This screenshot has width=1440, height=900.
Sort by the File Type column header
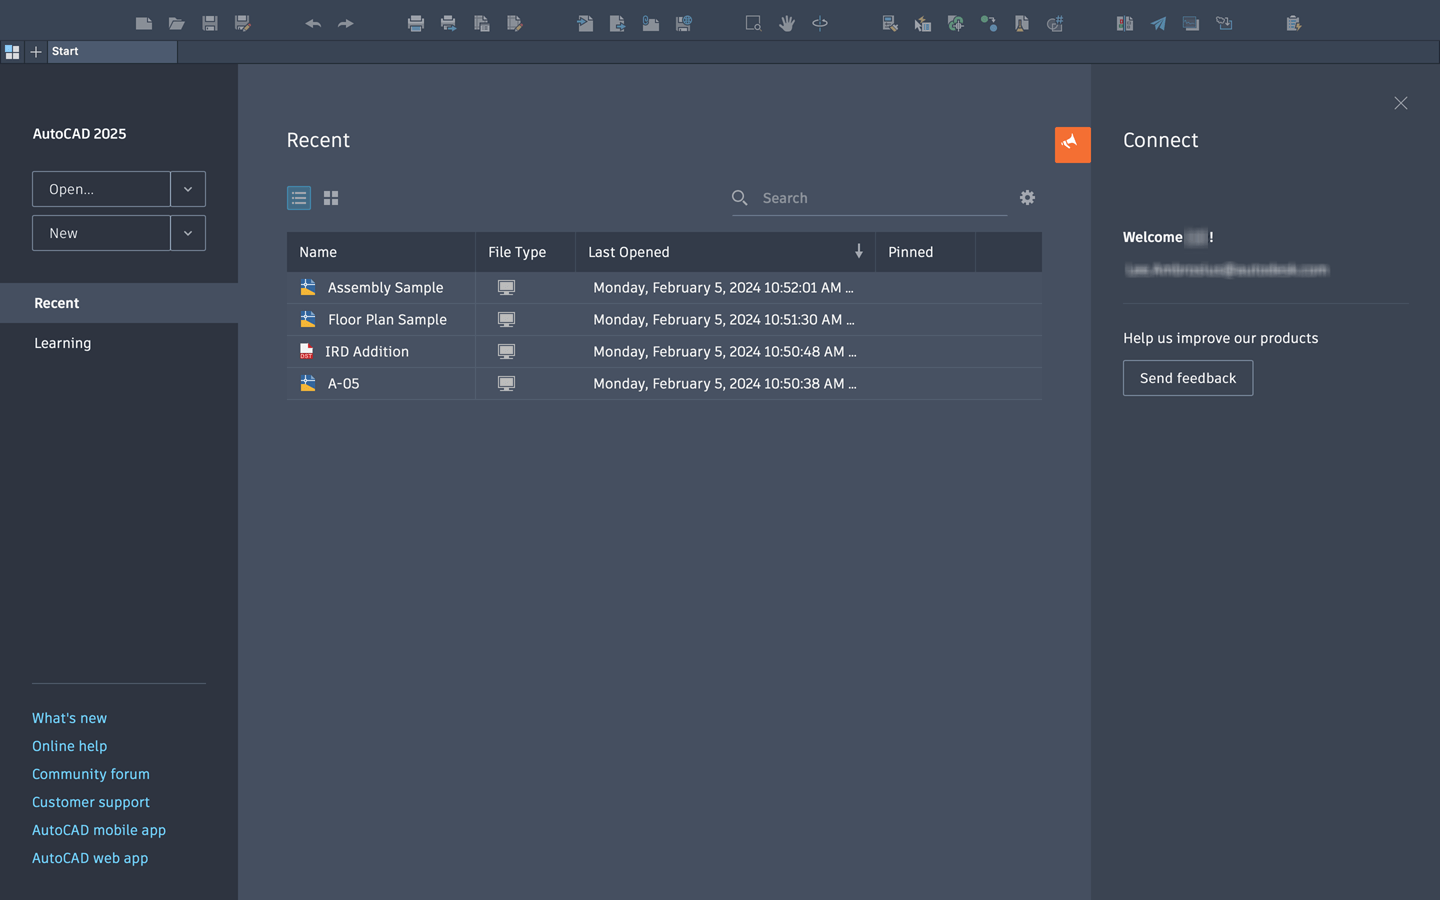pyautogui.click(x=525, y=252)
